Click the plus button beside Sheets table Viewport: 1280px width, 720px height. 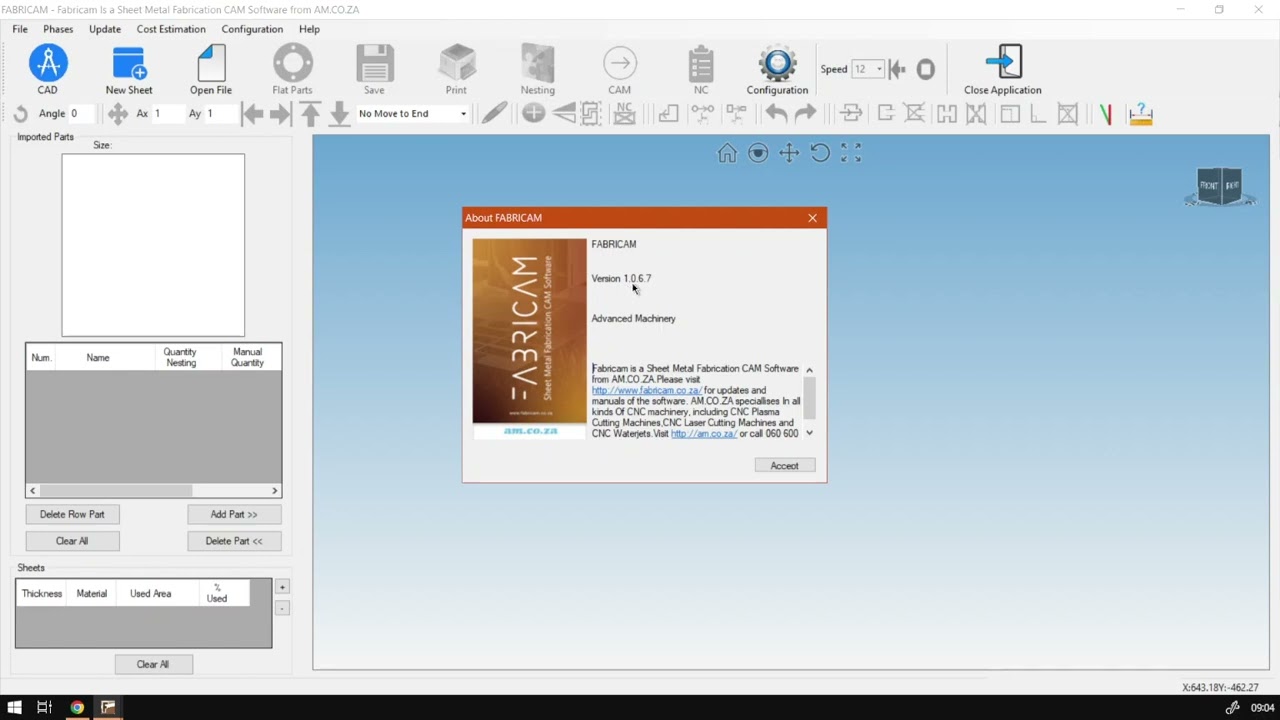tap(282, 587)
